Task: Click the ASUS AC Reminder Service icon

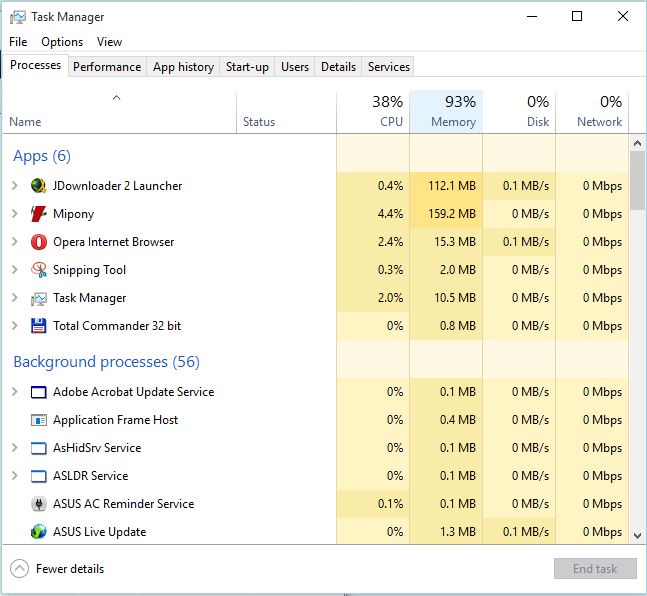Action: click(38, 504)
